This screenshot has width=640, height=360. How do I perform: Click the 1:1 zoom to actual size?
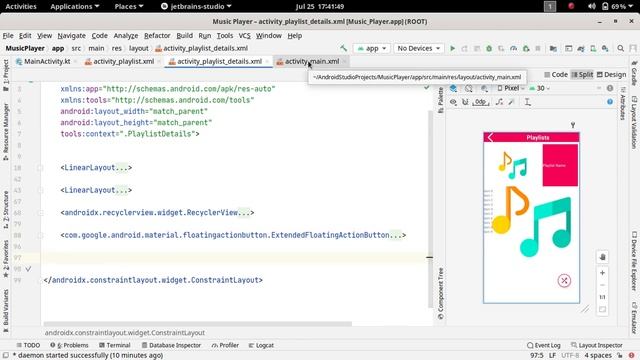[602, 297]
